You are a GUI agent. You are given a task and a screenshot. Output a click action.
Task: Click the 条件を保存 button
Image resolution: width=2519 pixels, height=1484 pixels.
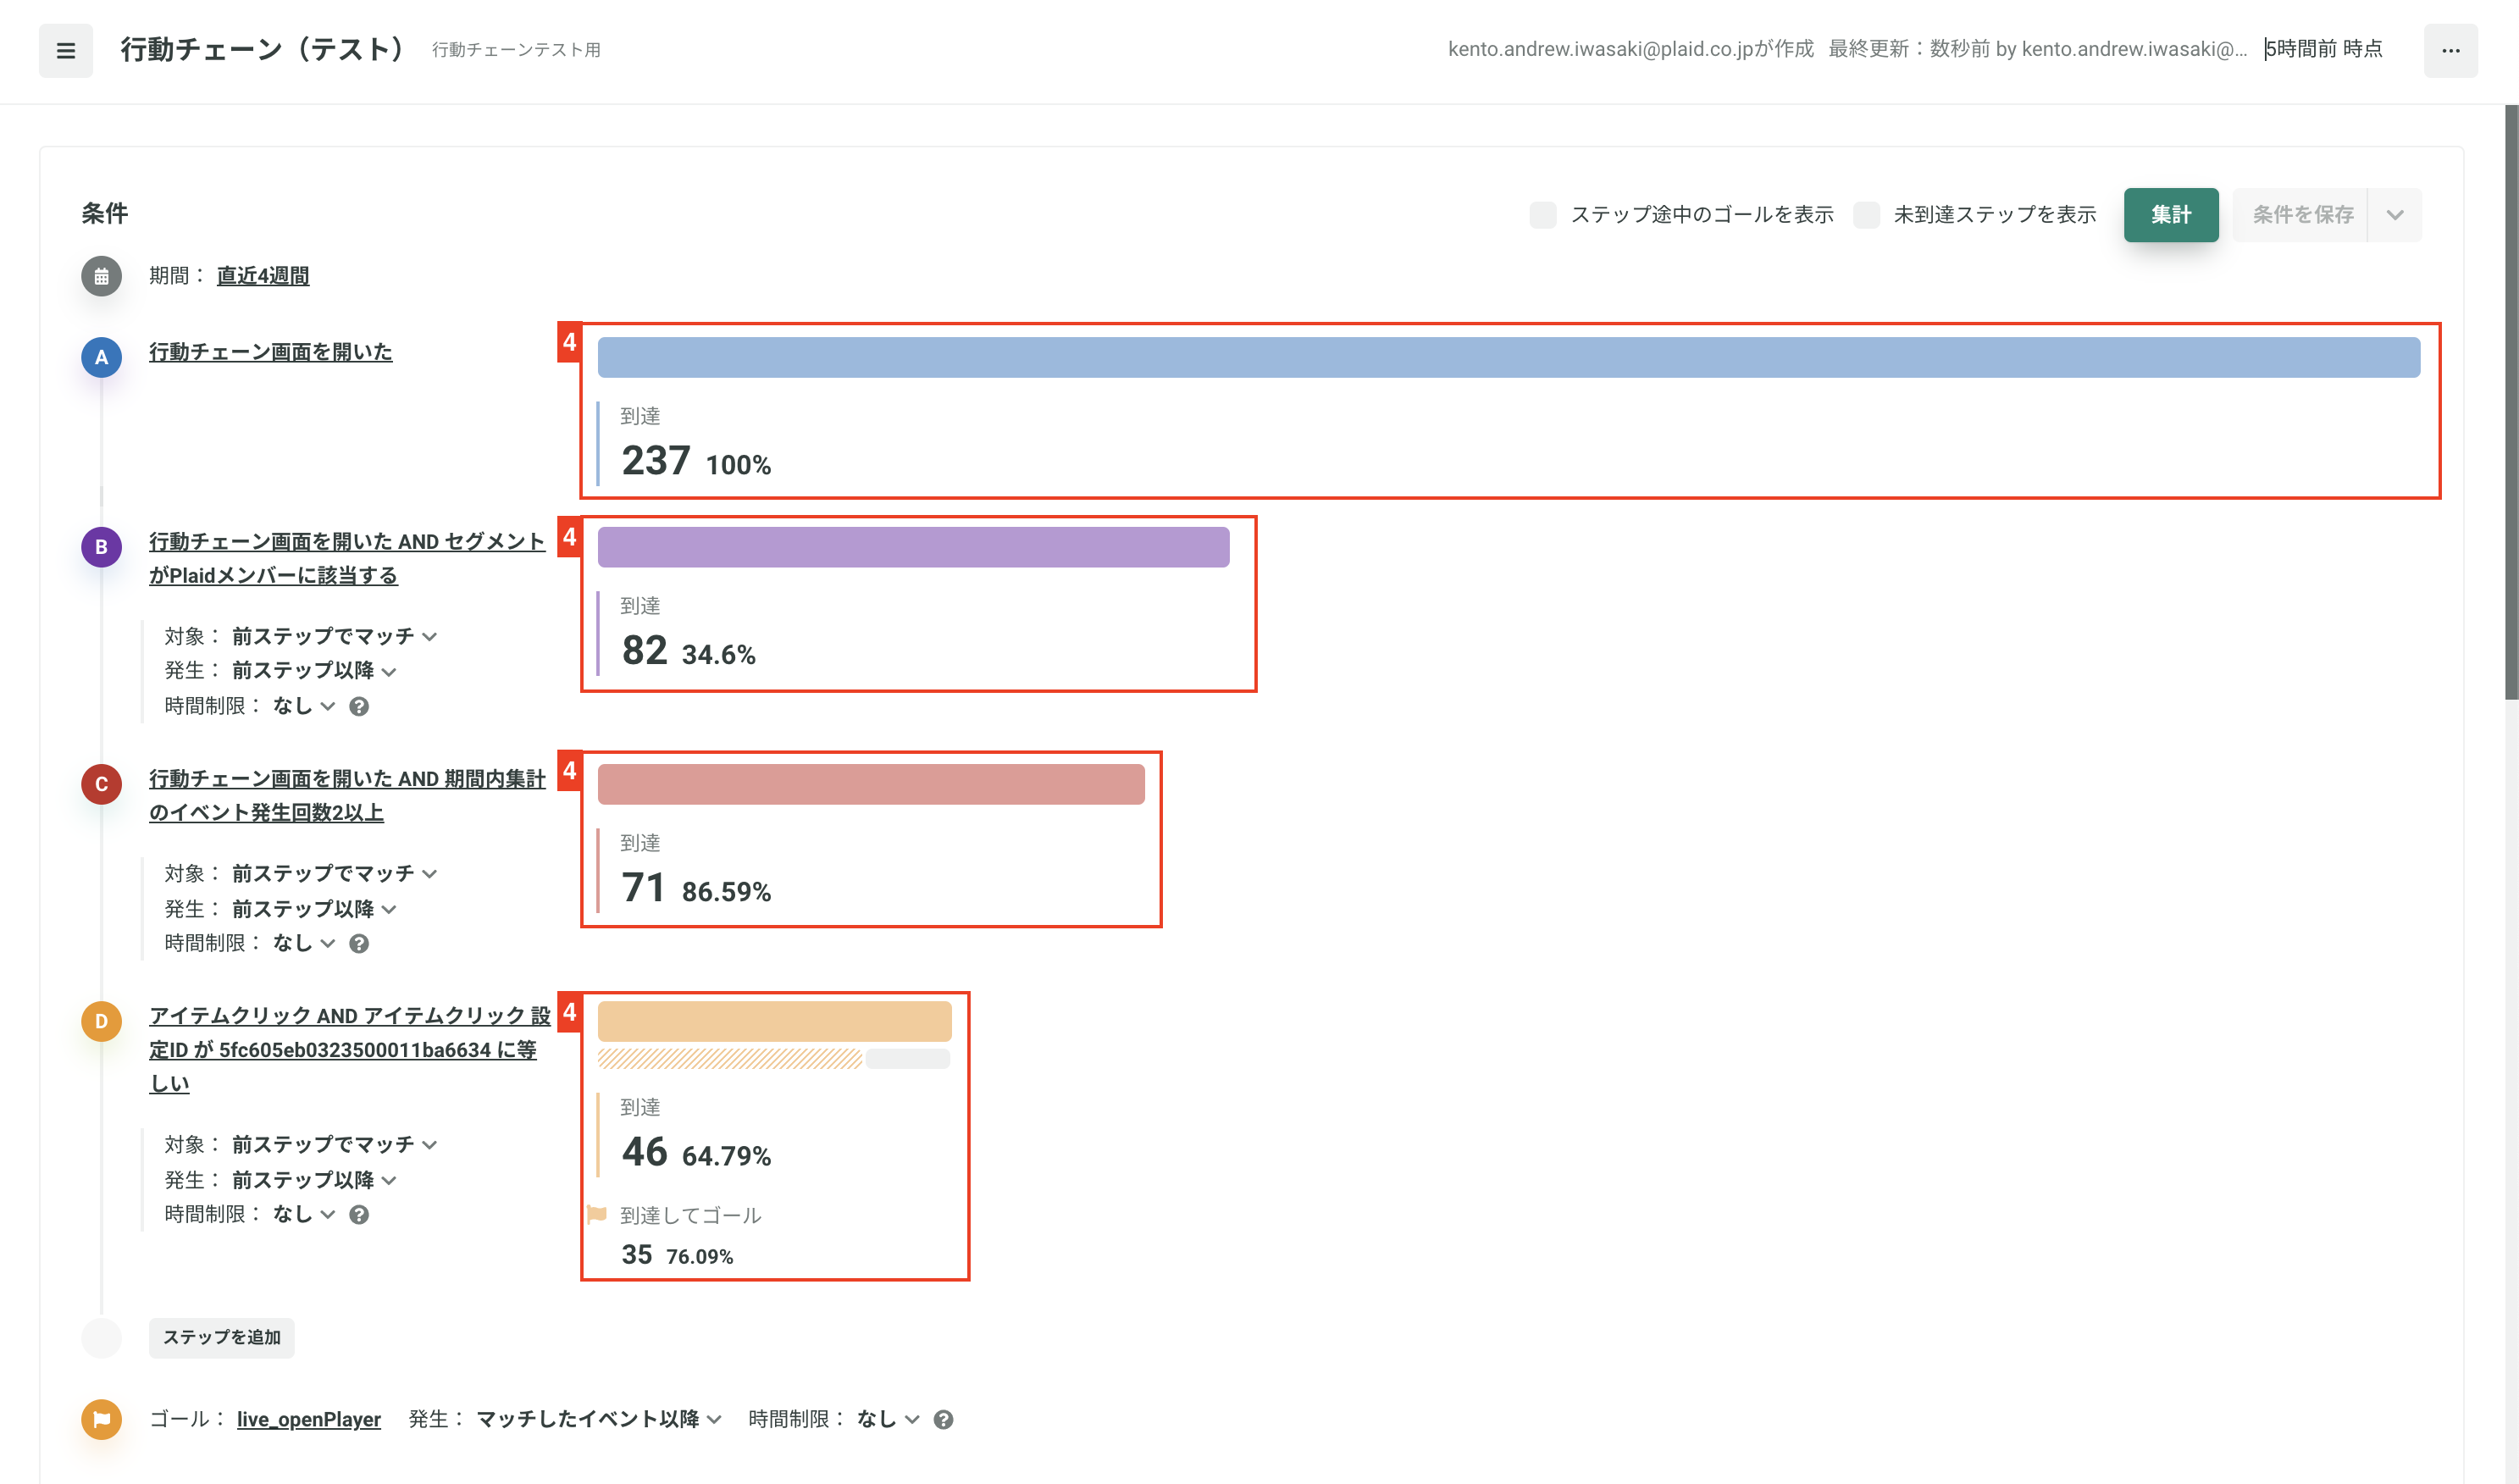(x=2300, y=214)
